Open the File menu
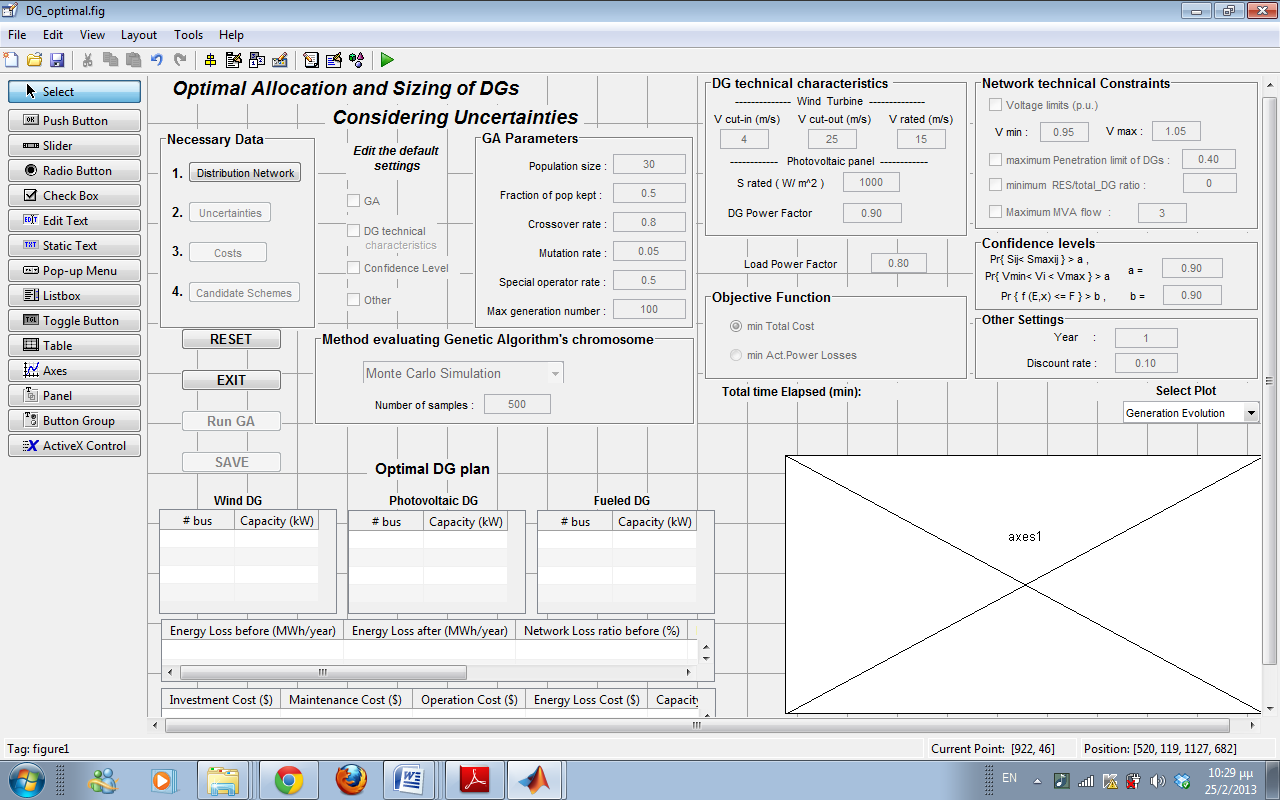The image size is (1280, 800). pyautogui.click(x=17, y=35)
